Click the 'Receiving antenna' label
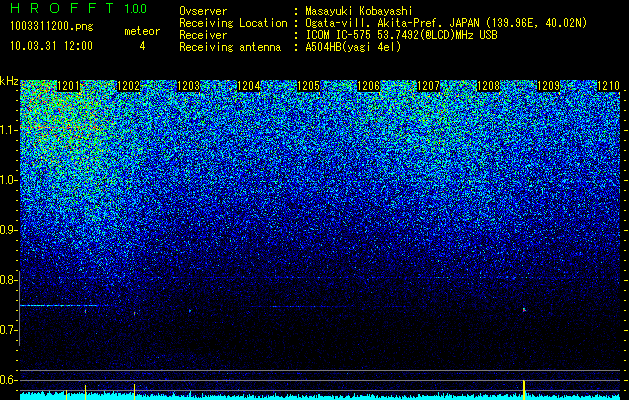This screenshot has height=400, width=629. tap(230, 47)
